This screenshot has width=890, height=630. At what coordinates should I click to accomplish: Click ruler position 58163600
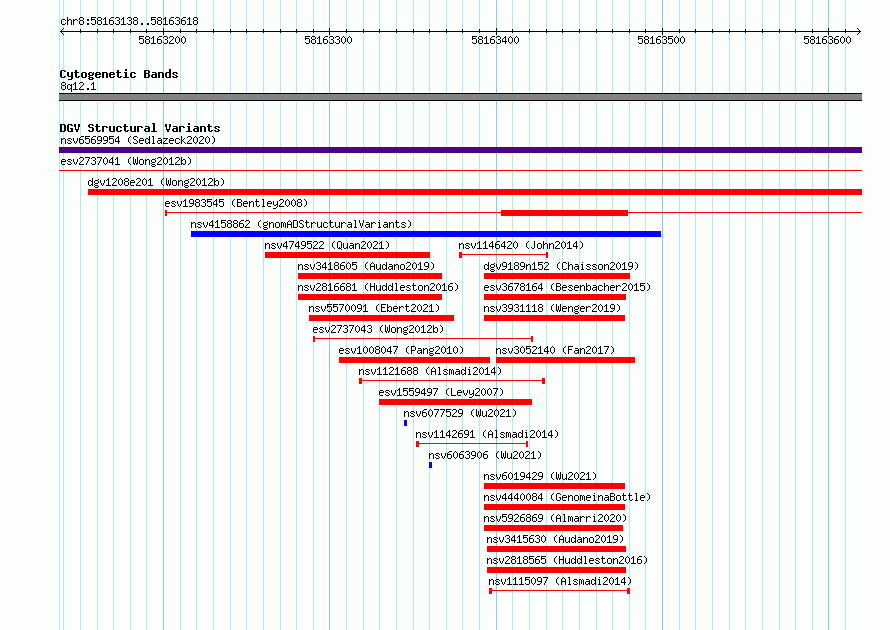[x=827, y=40]
